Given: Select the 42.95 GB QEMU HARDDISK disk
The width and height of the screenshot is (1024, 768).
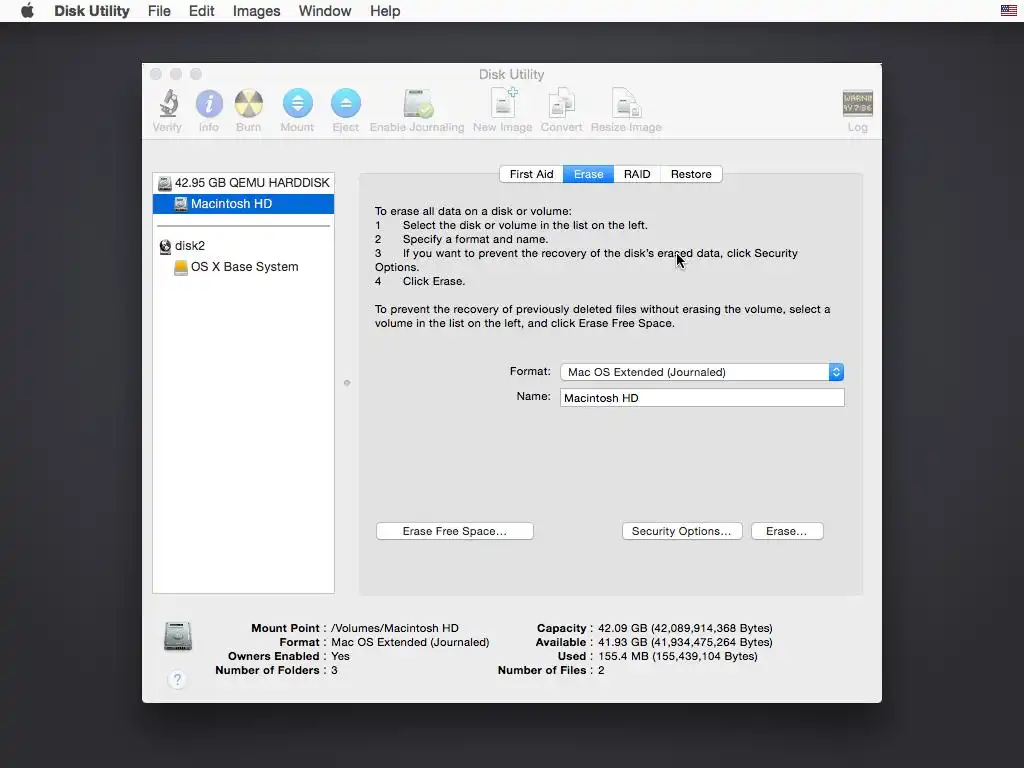Looking at the screenshot, I should [243, 183].
